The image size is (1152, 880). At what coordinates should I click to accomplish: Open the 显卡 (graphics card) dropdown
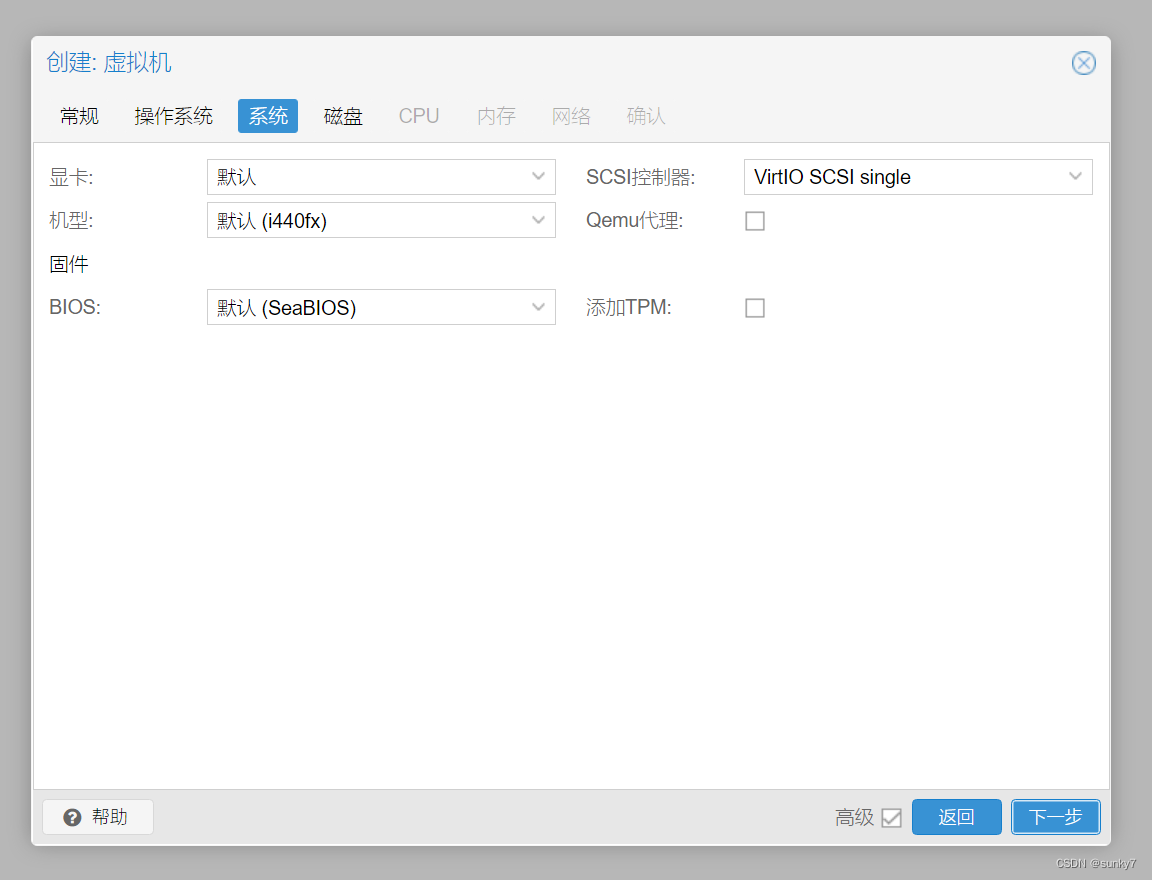coord(380,177)
